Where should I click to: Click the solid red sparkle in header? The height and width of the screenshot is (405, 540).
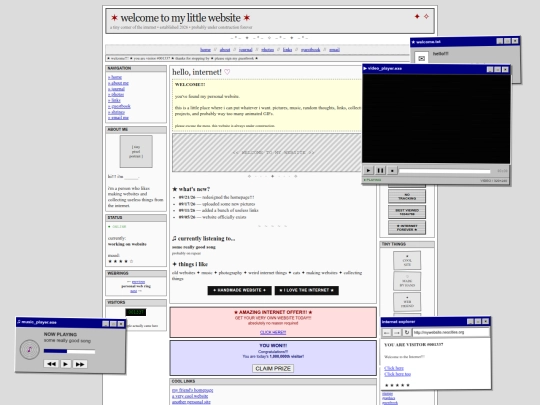[x=417, y=16]
